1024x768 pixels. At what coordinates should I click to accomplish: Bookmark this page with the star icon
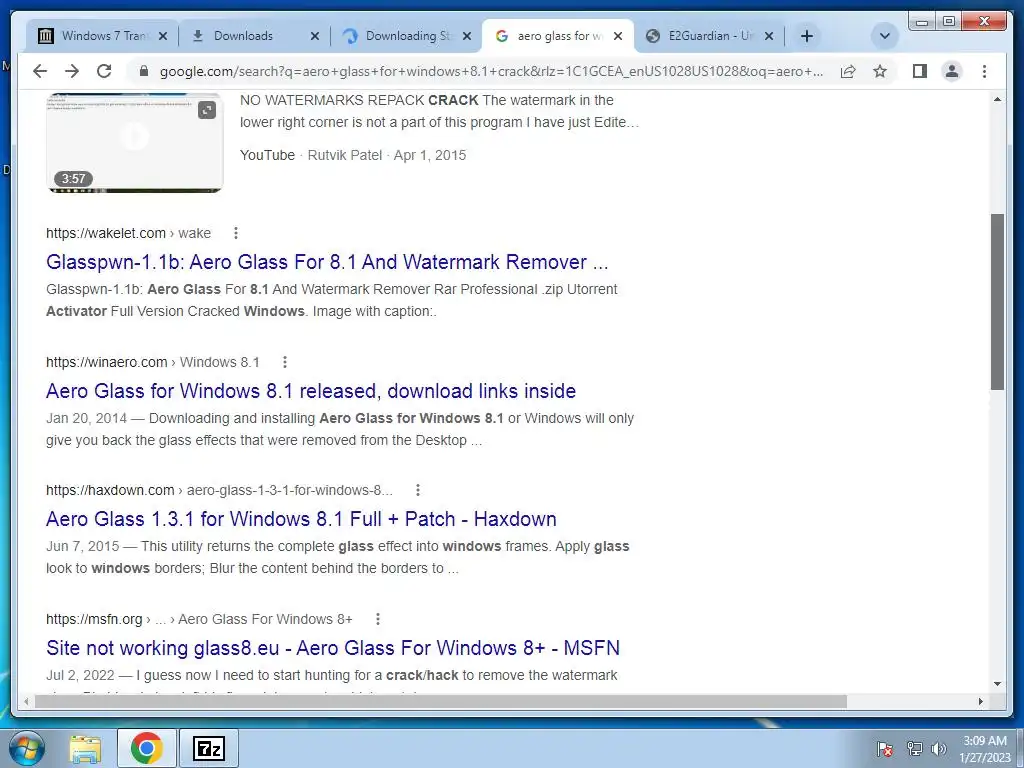tap(880, 71)
